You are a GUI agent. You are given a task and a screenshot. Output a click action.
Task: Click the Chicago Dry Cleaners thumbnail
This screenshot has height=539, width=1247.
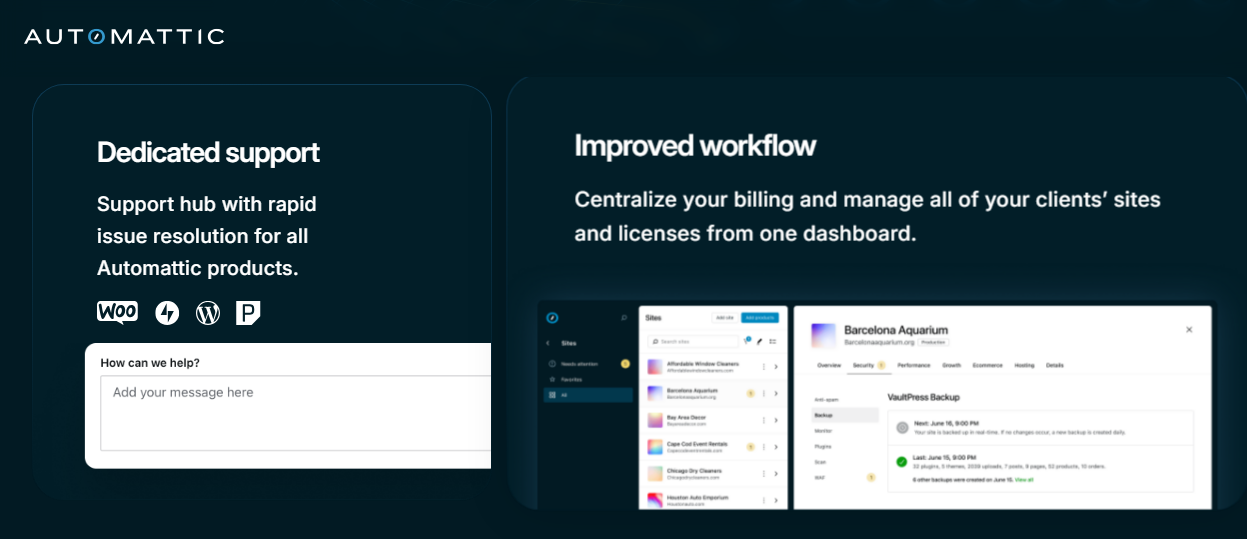(x=656, y=472)
